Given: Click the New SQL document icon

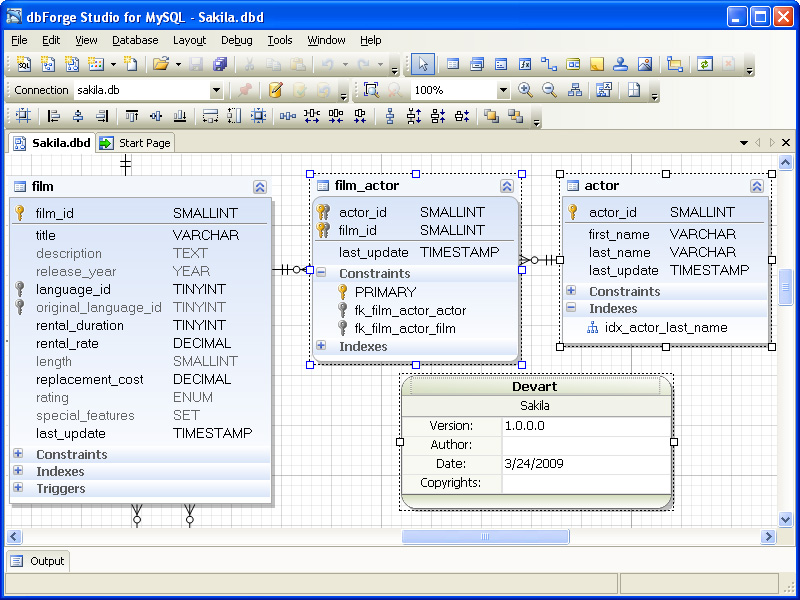Looking at the screenshot, I should tap(24, 64).
